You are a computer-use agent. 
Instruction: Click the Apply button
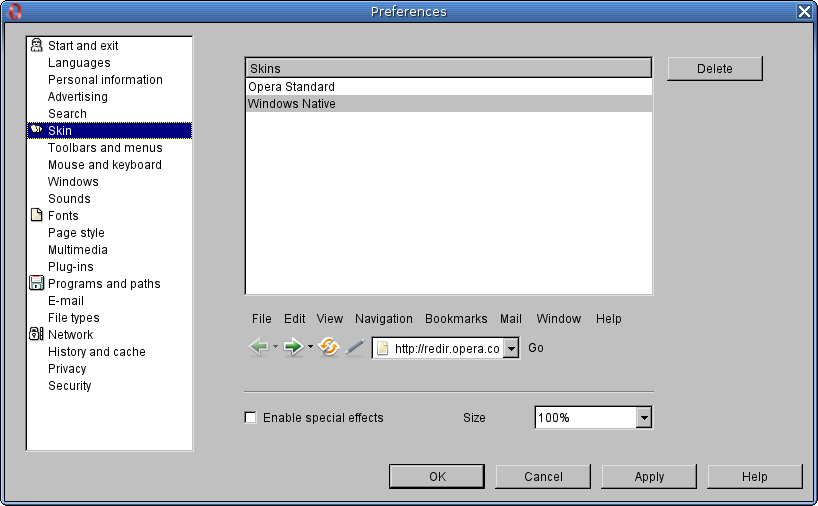649,477
